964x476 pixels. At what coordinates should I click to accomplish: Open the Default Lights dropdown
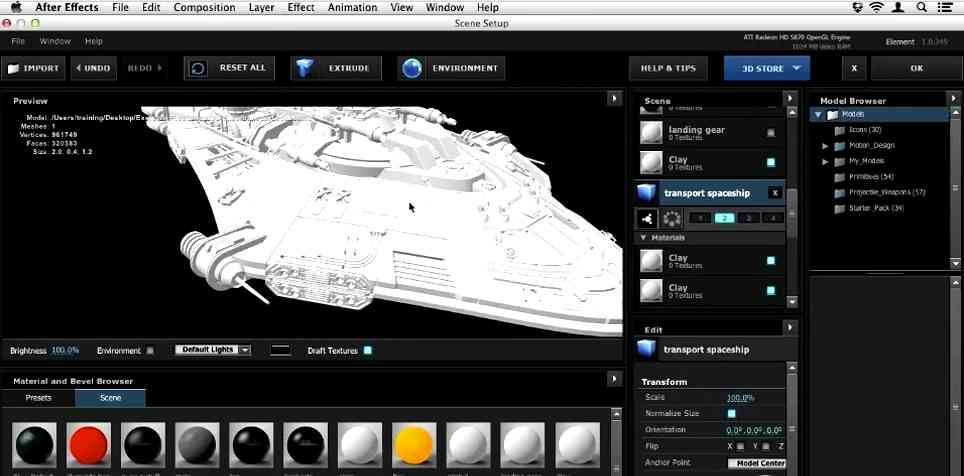213,350
